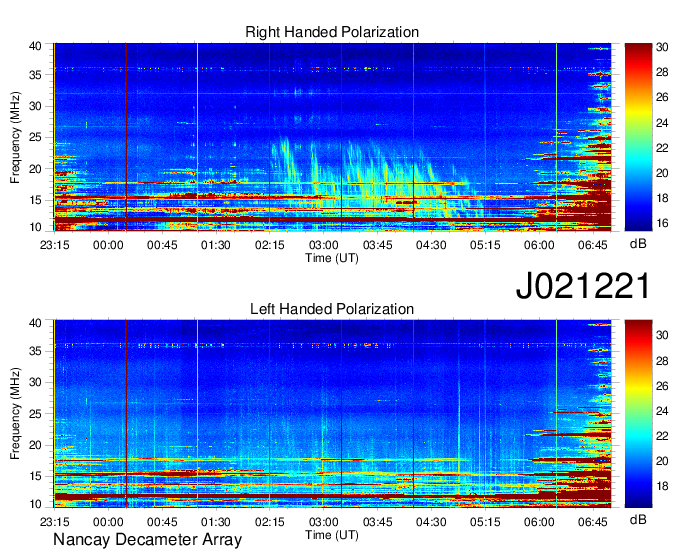Click the 'dB' label of the Left Handed colorbar
The width and height of the screenshot is (680, 552).
(x=638, y=519)
